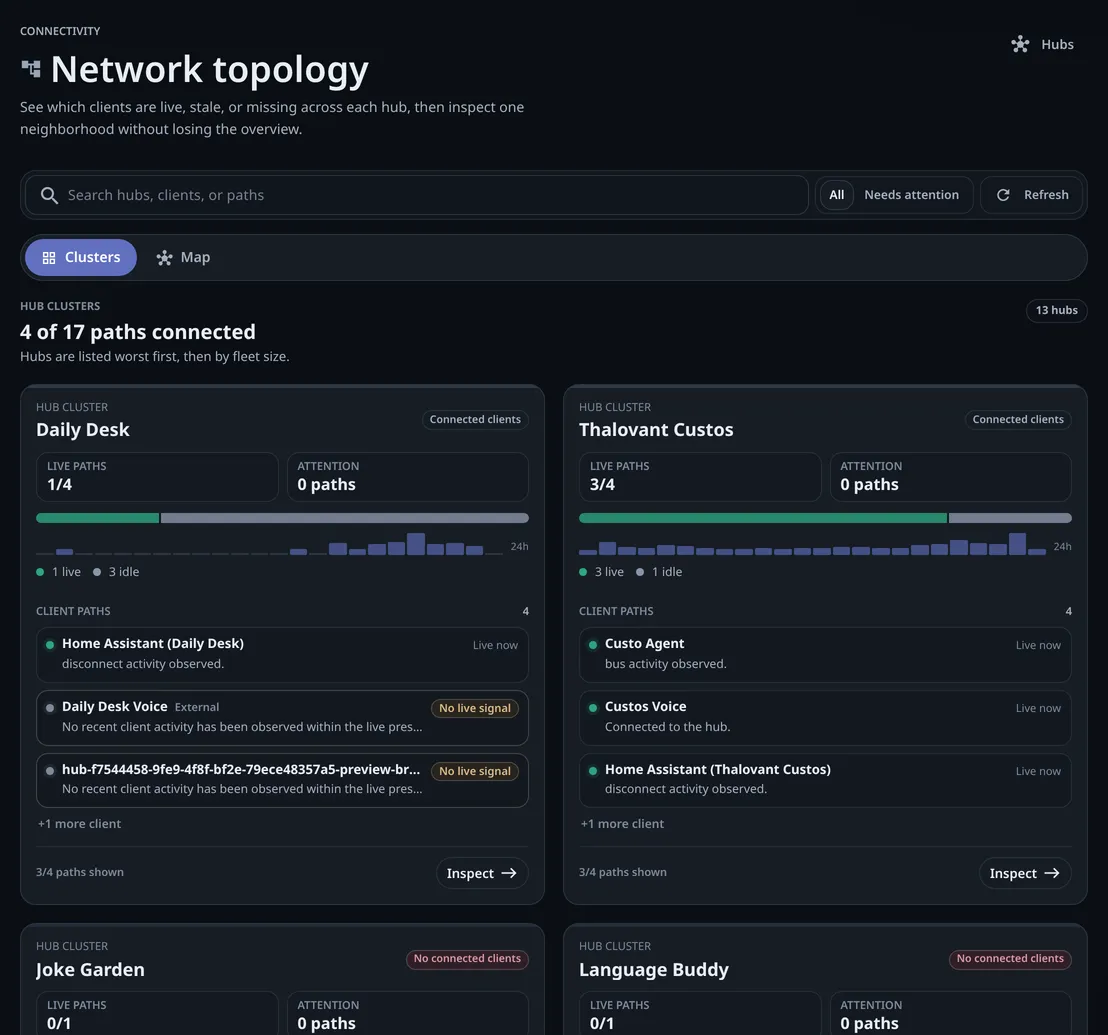This screenshot has height=1035, width=1108.
Task: Click the status dot for Home Assistant (Thalovant Custos)
Action: [x=592, y=770]
